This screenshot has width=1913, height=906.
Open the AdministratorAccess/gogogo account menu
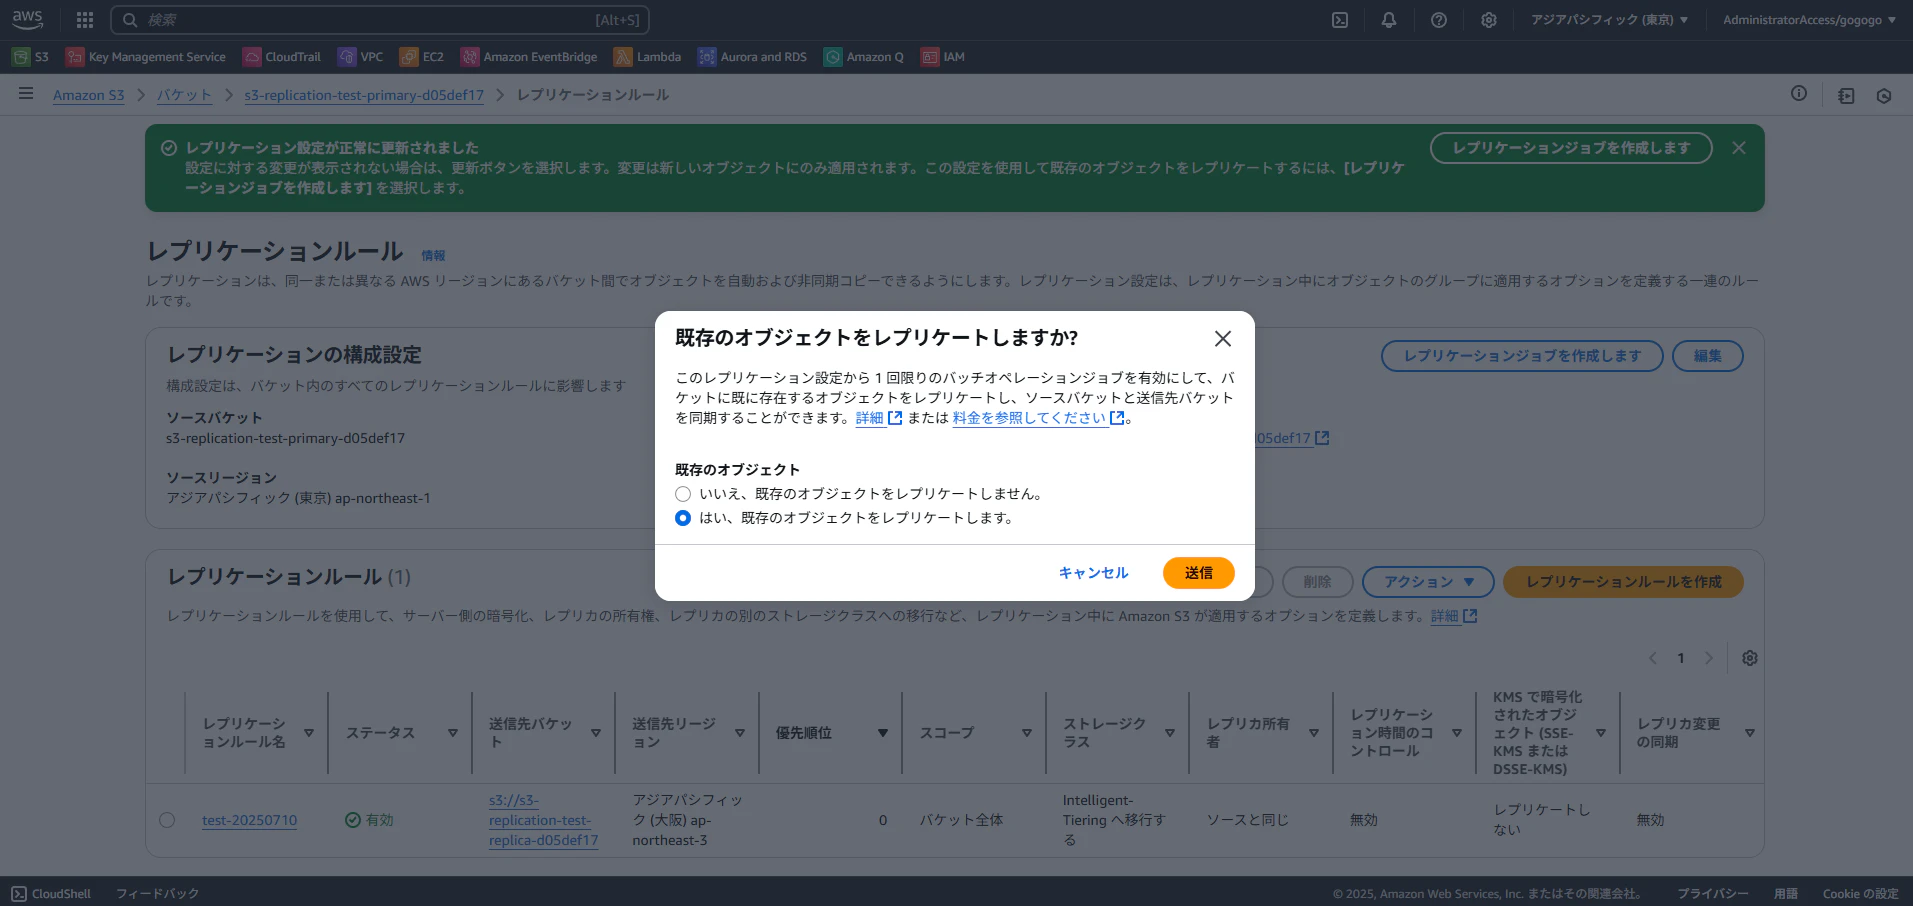click(x=1806, y=19)
